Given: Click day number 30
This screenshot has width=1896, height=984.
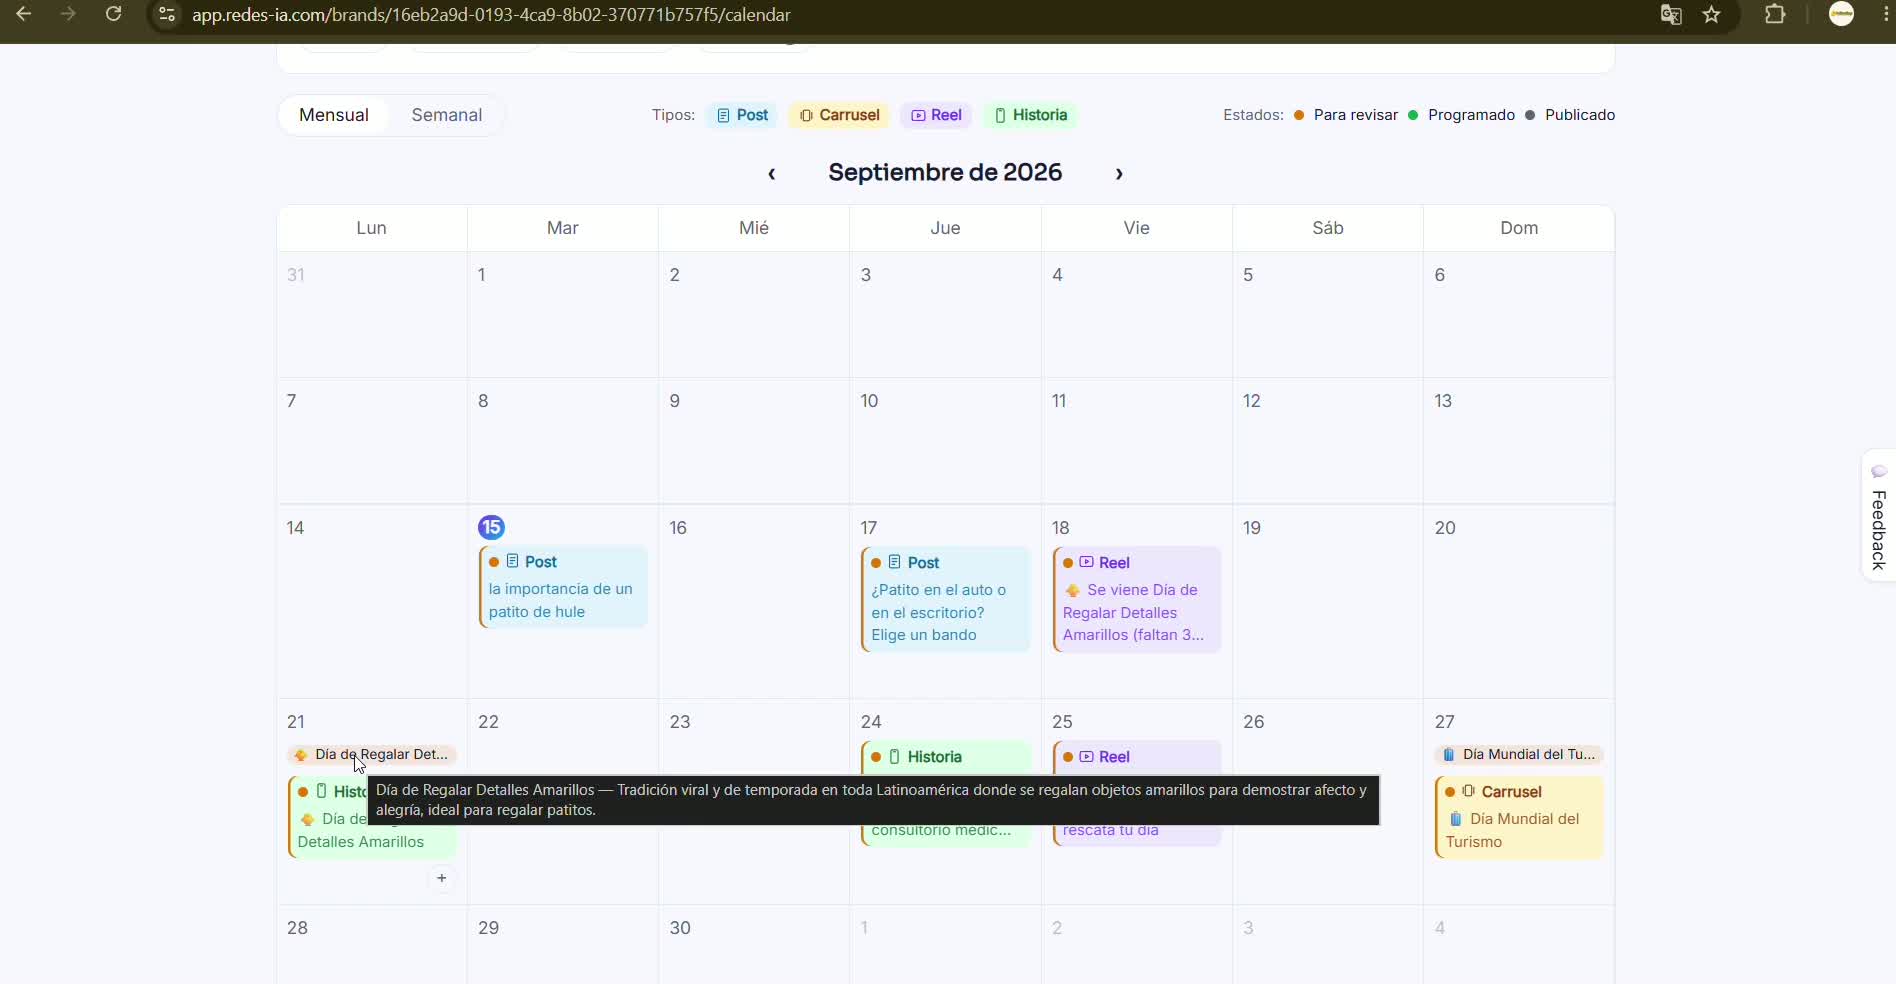Looking at the screenshot, I should point(680,928).
